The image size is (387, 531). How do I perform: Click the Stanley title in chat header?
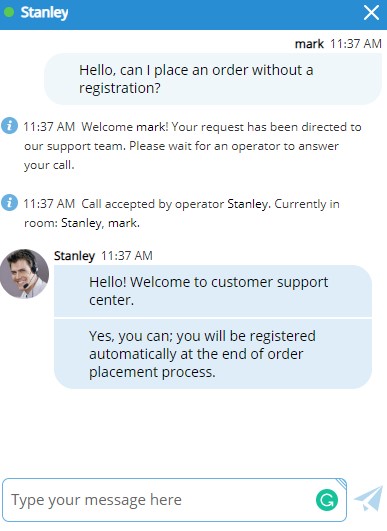coord(44,13)
